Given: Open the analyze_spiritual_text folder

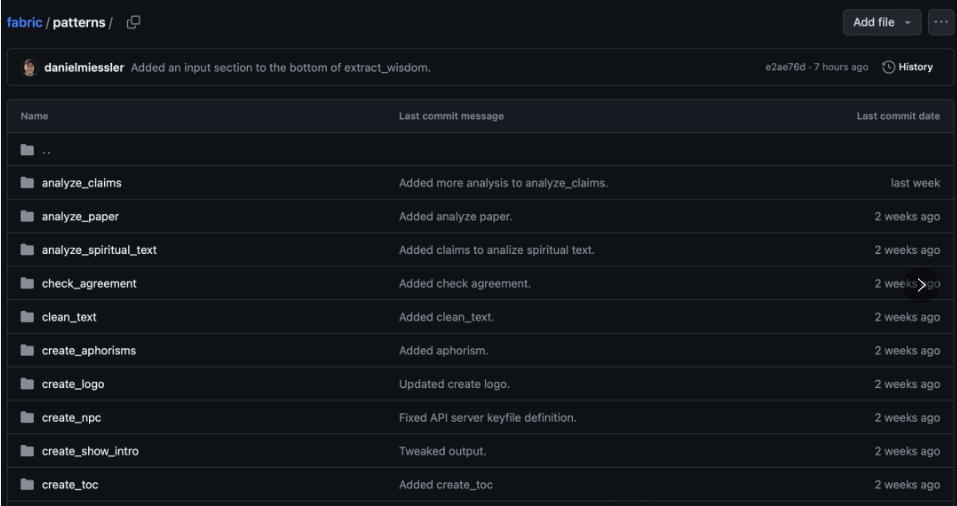Looking at the screenshot, I should click(99, 250).
